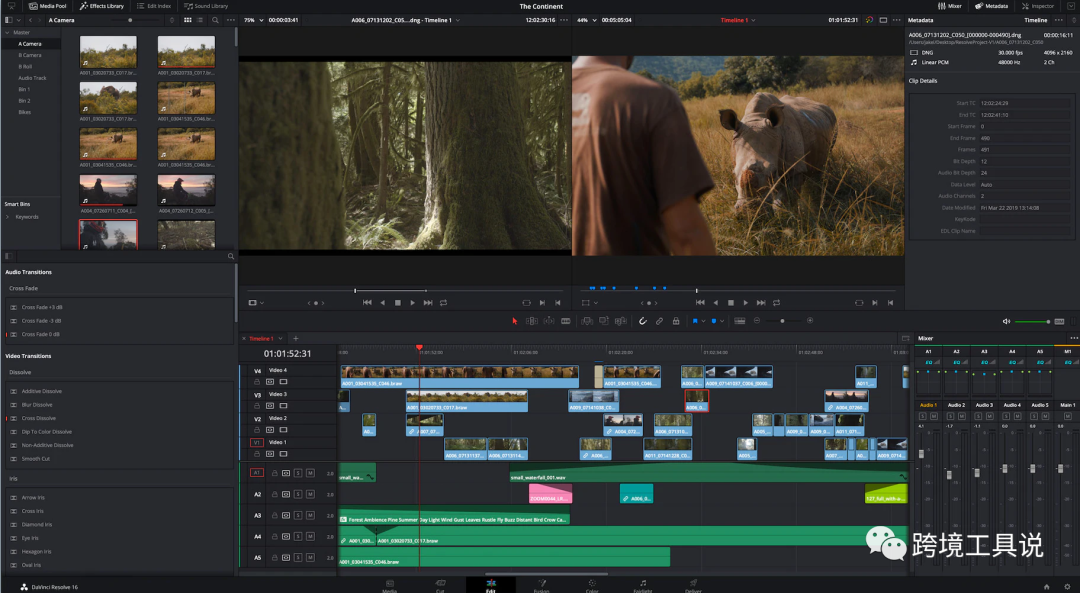Open the blue flag color dropdown
Screen dimensions: 1080x593
click(704, 321)
